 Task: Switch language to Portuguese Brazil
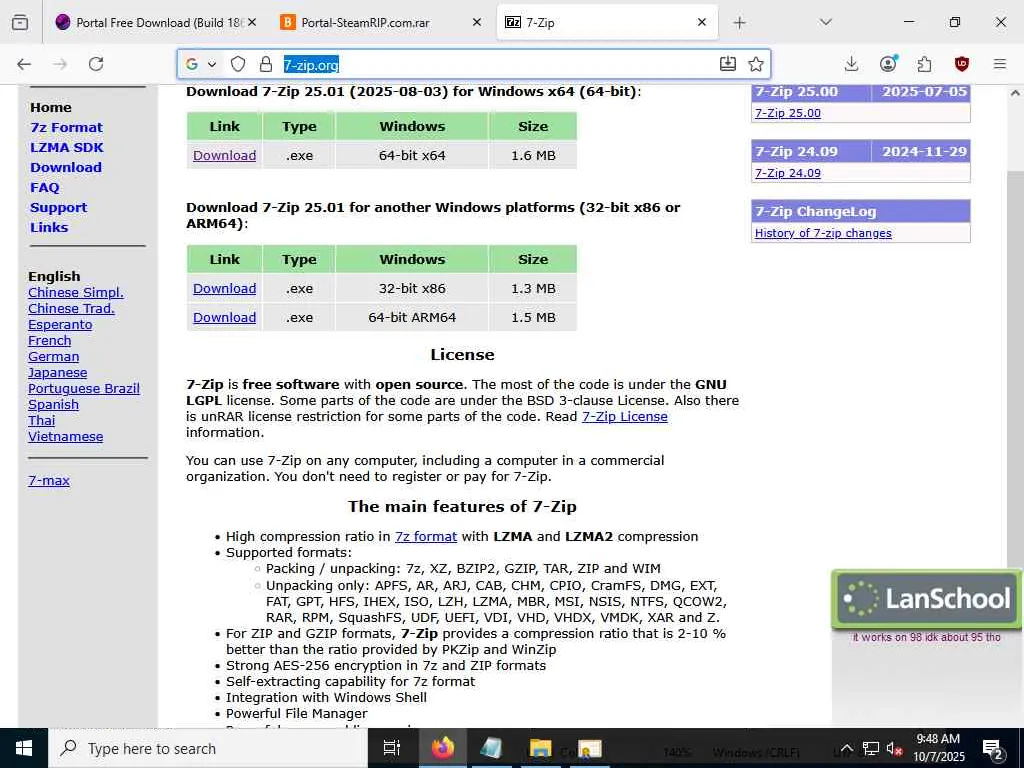[84, 389]
